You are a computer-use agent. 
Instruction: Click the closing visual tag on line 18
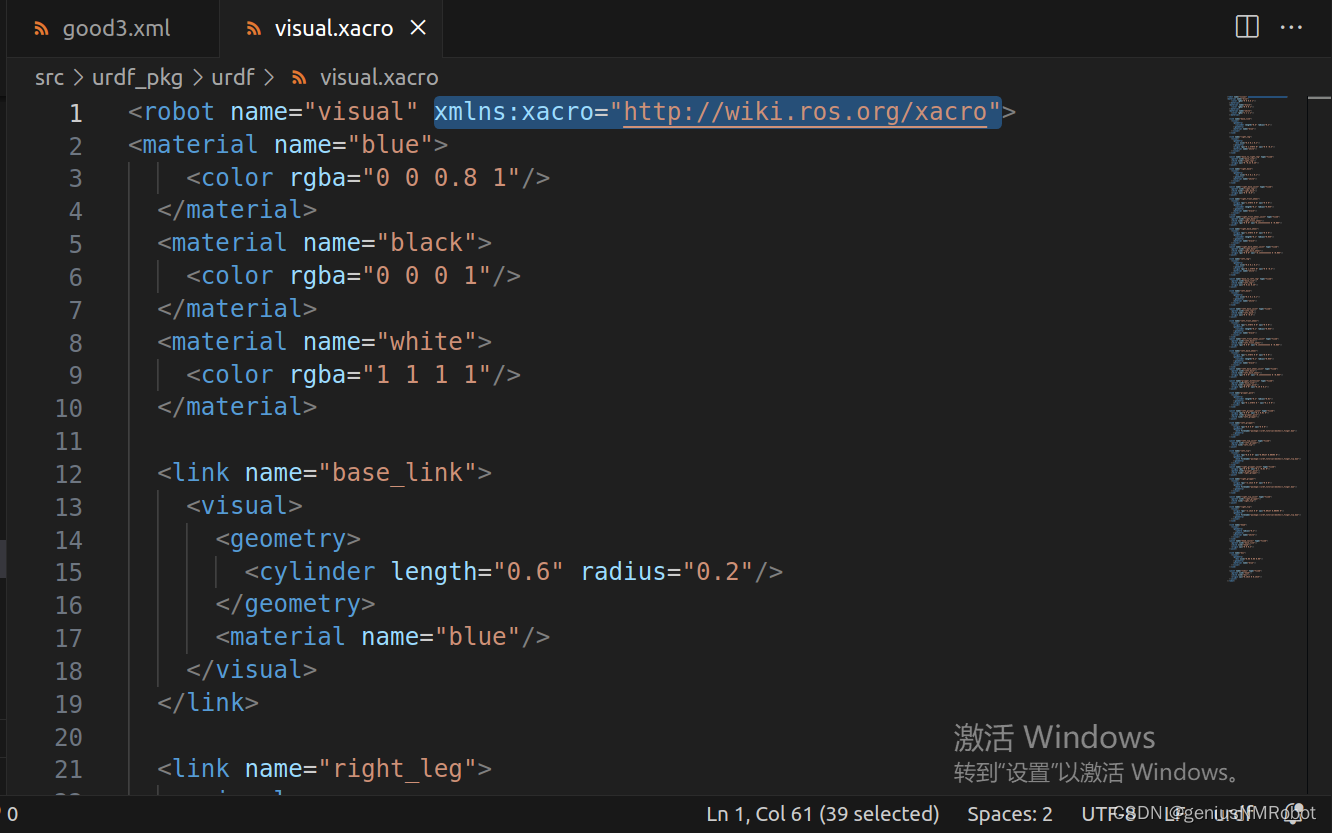pos(252,670)
